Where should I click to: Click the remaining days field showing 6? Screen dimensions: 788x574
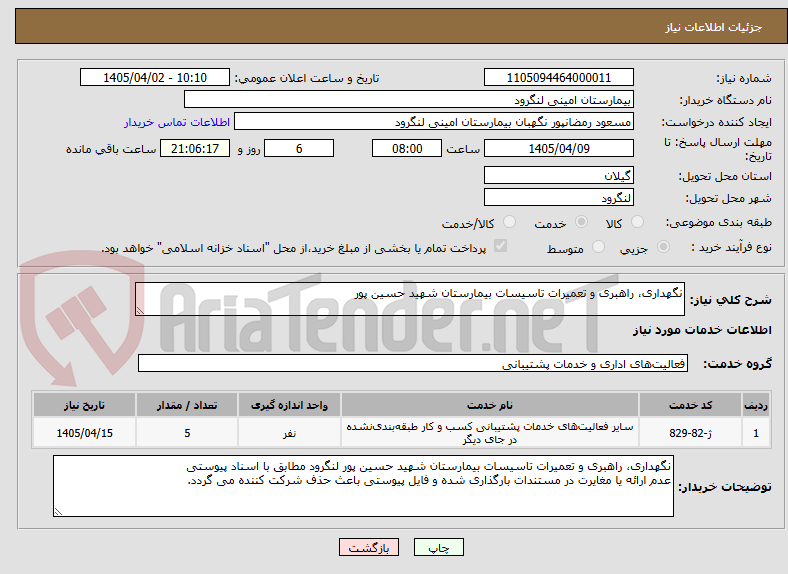click(x=299, y=148)
